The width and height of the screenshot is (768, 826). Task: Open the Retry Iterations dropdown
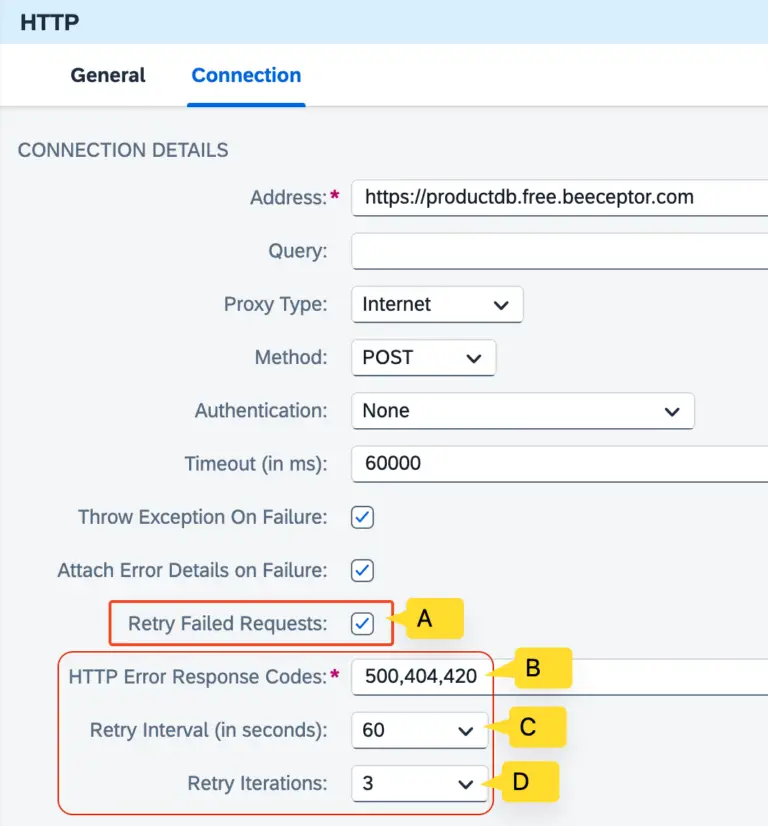point(418,783)
